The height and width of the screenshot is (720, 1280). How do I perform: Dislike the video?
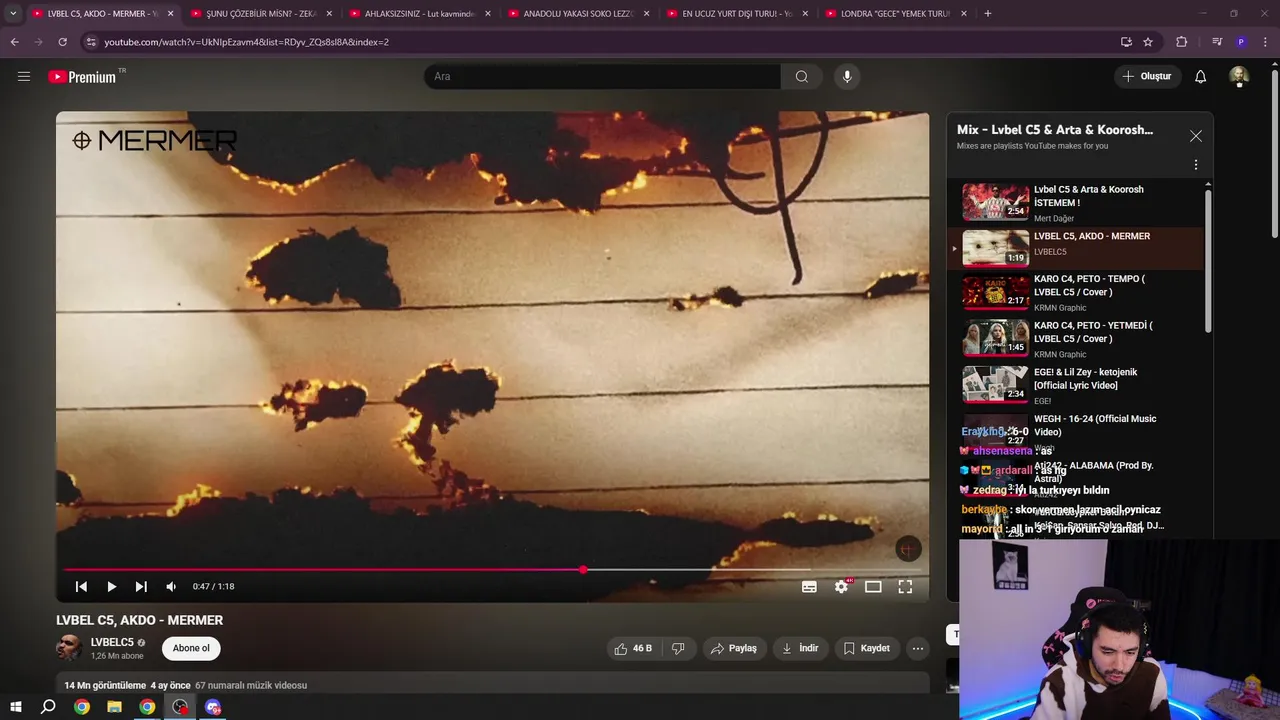coord(678,648)
